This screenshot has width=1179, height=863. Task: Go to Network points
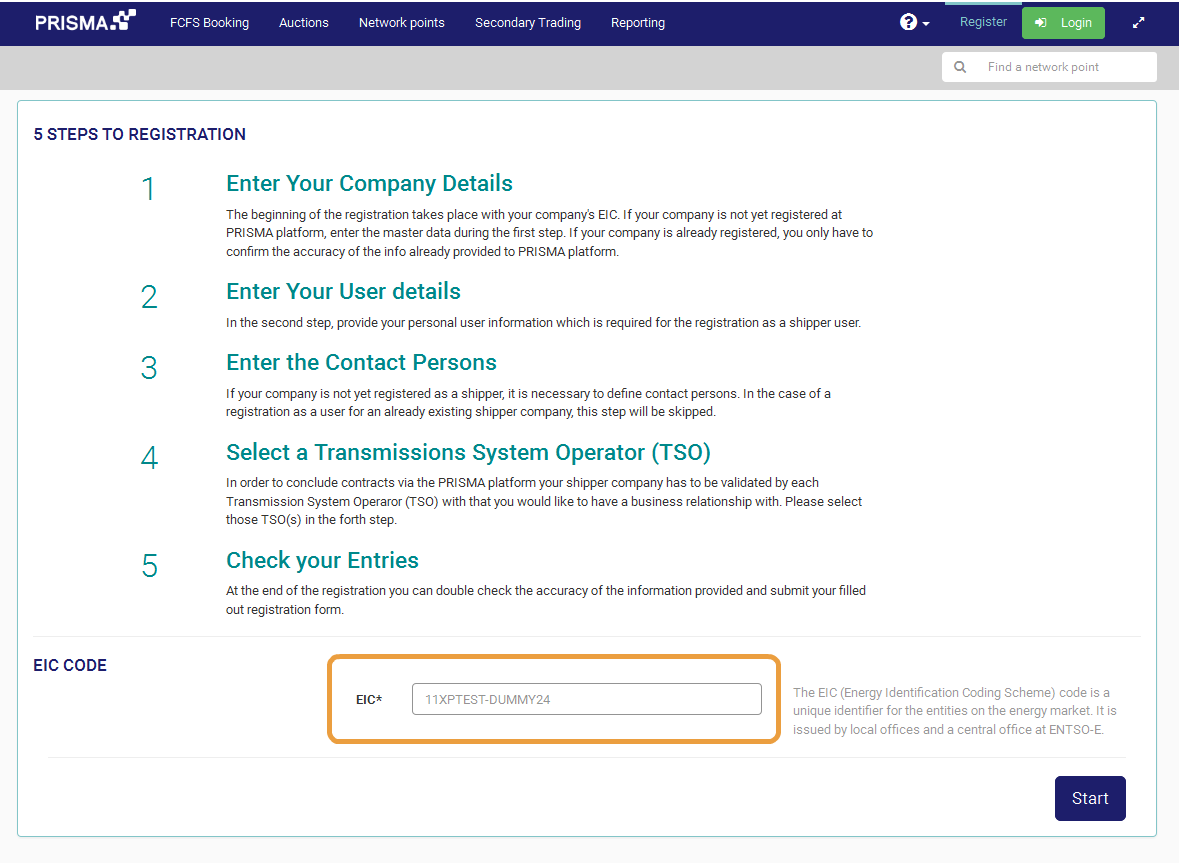point(402,23)
